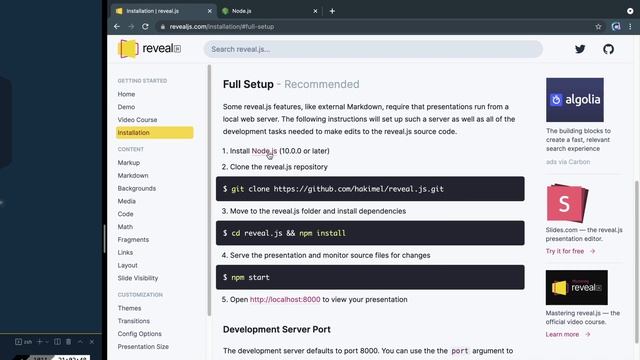Kill the terminal using the trash icon
Screen dimensions: 640x360
pyautogui.click(x=69, y=342)
